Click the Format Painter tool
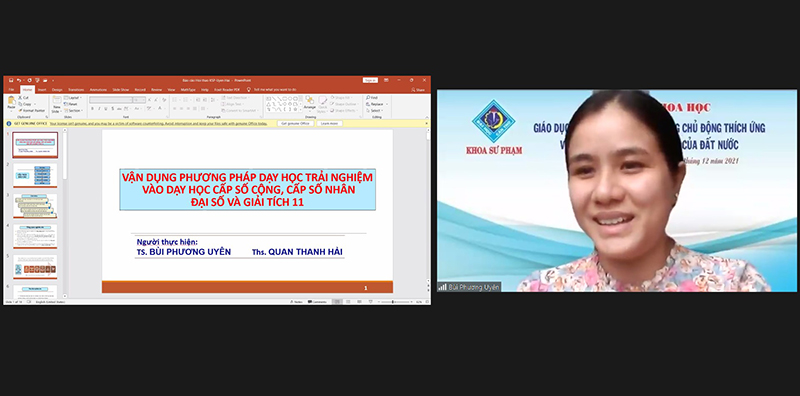The height and width of the screenshot is (396, 800). [x=32, y=110]
